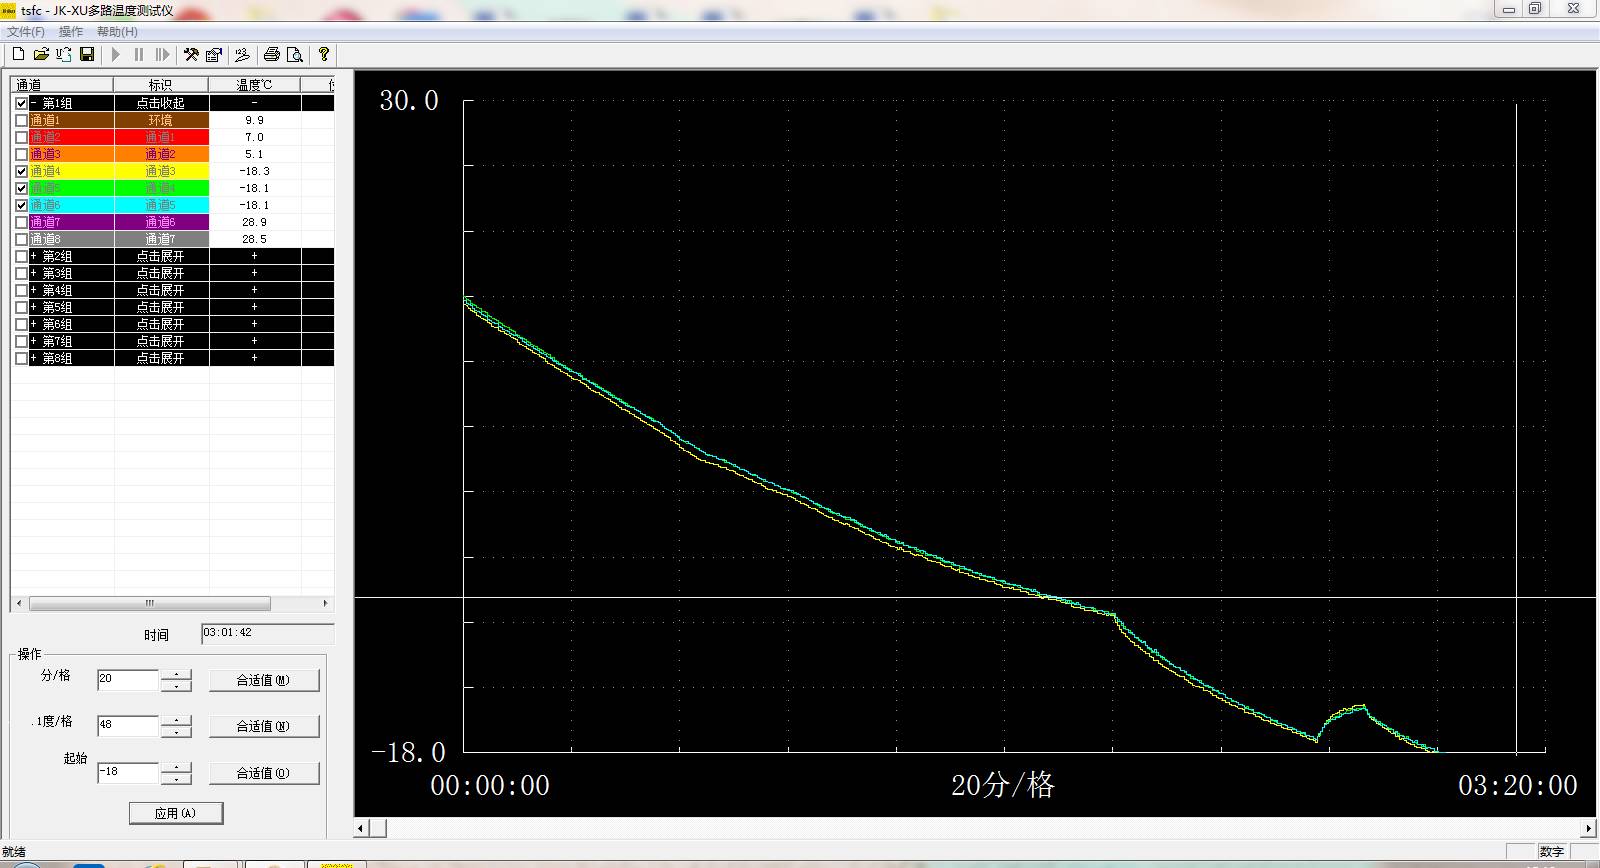Enable the red 通道2 row checkbox
This screenshot has height=868, width=1600.
tap(22, 137)
